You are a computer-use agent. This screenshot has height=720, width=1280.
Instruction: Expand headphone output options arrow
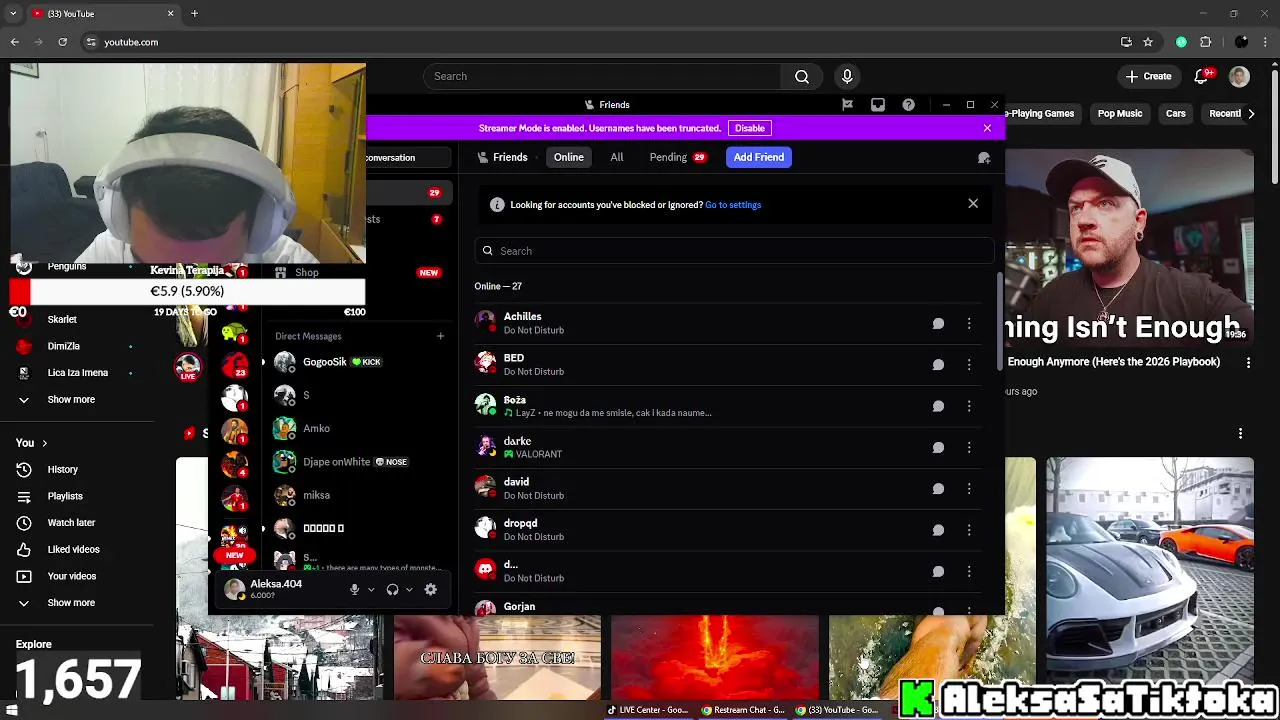(x=409, y=590)
